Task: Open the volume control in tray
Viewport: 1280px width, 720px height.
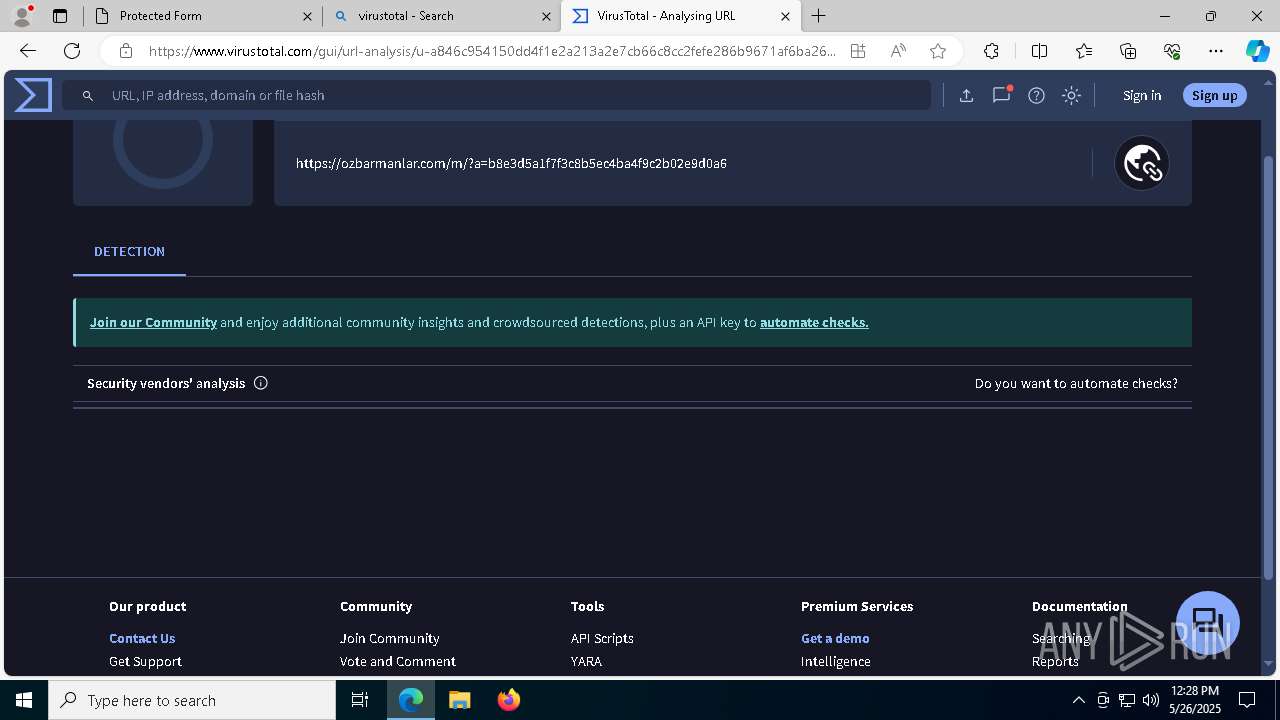Action: 1151,700
